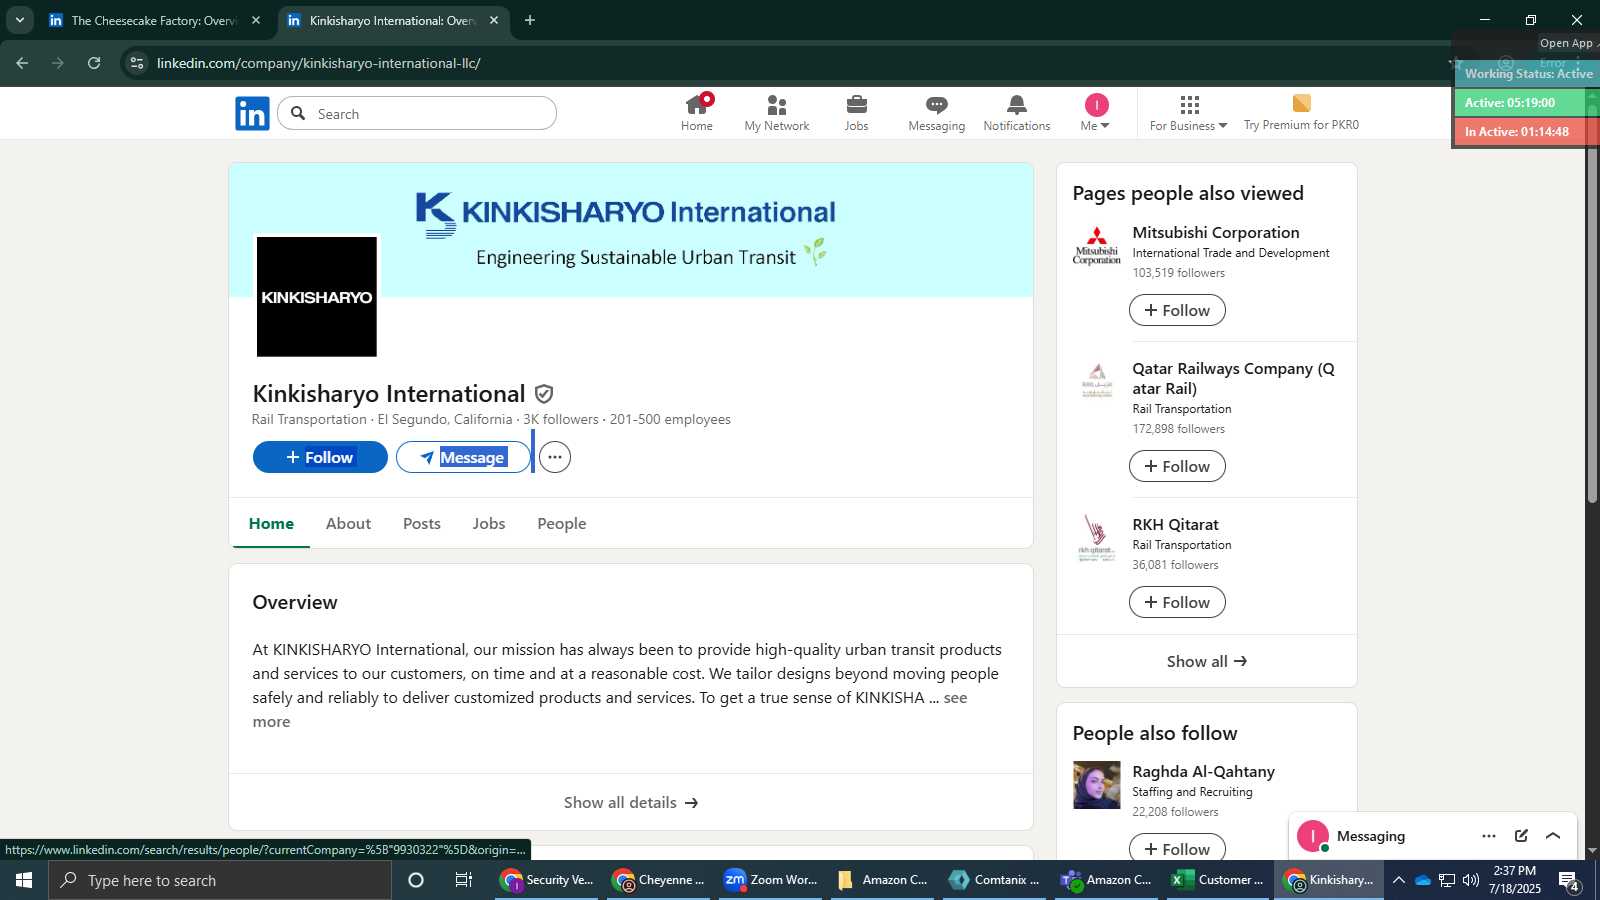Expand the Messaging panel chevron

click(x=1553, y=836)
